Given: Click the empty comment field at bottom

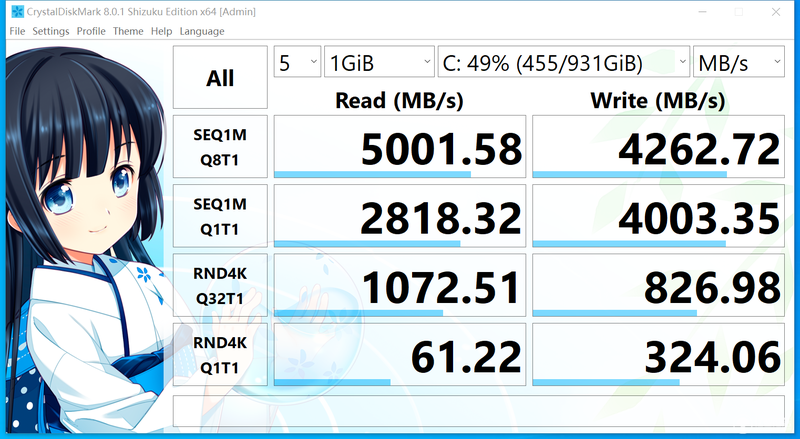Looking at the screenshot, I should pyautogui.click(x=479, y=411).
